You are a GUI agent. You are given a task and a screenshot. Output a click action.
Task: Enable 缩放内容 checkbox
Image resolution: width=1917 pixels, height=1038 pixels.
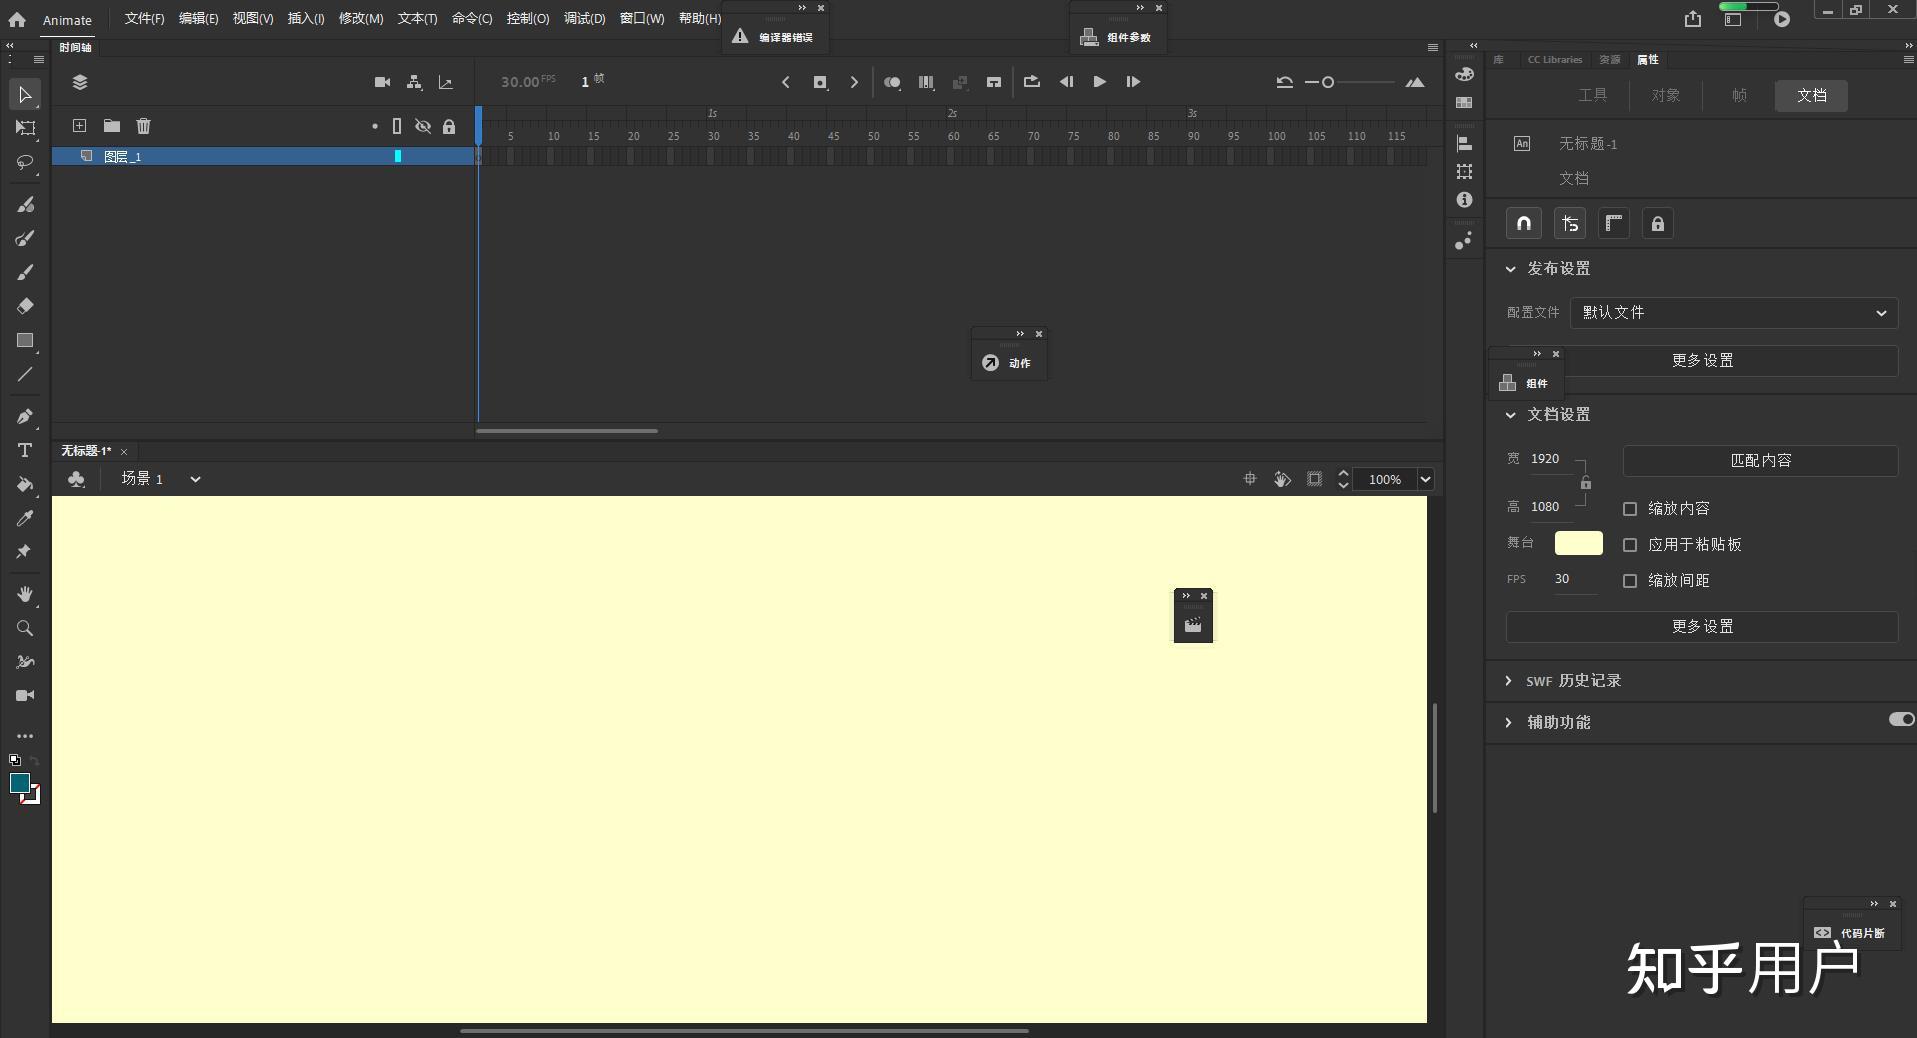pos(1630,509)
